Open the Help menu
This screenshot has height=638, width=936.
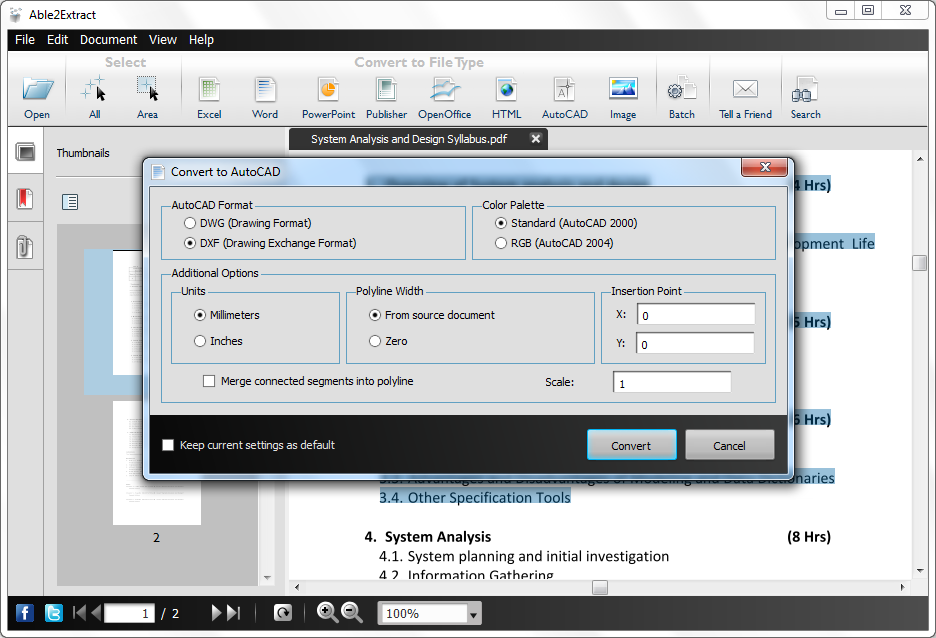(x=201, y=40)
